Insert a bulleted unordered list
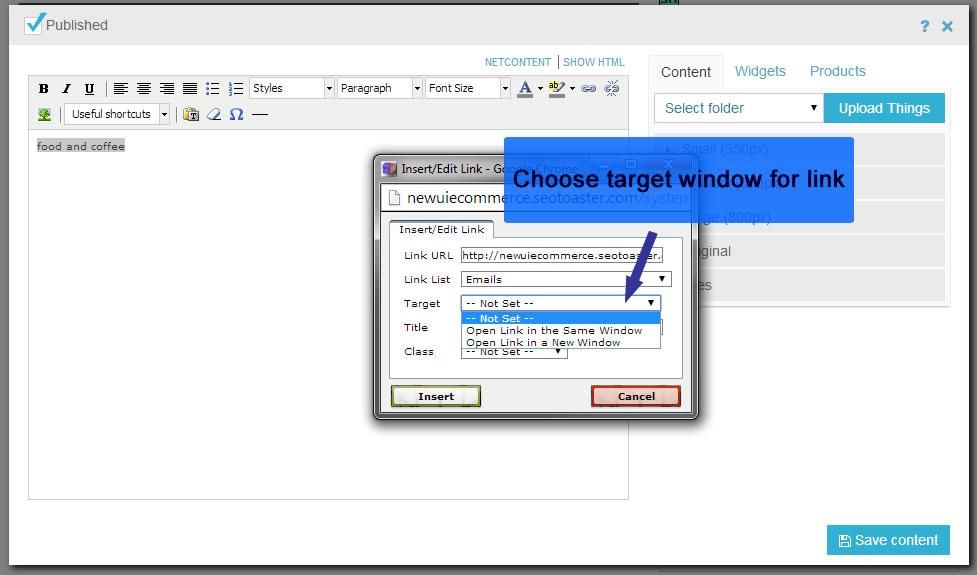Viewport: 977px width, 575px height. pos(212,89)
